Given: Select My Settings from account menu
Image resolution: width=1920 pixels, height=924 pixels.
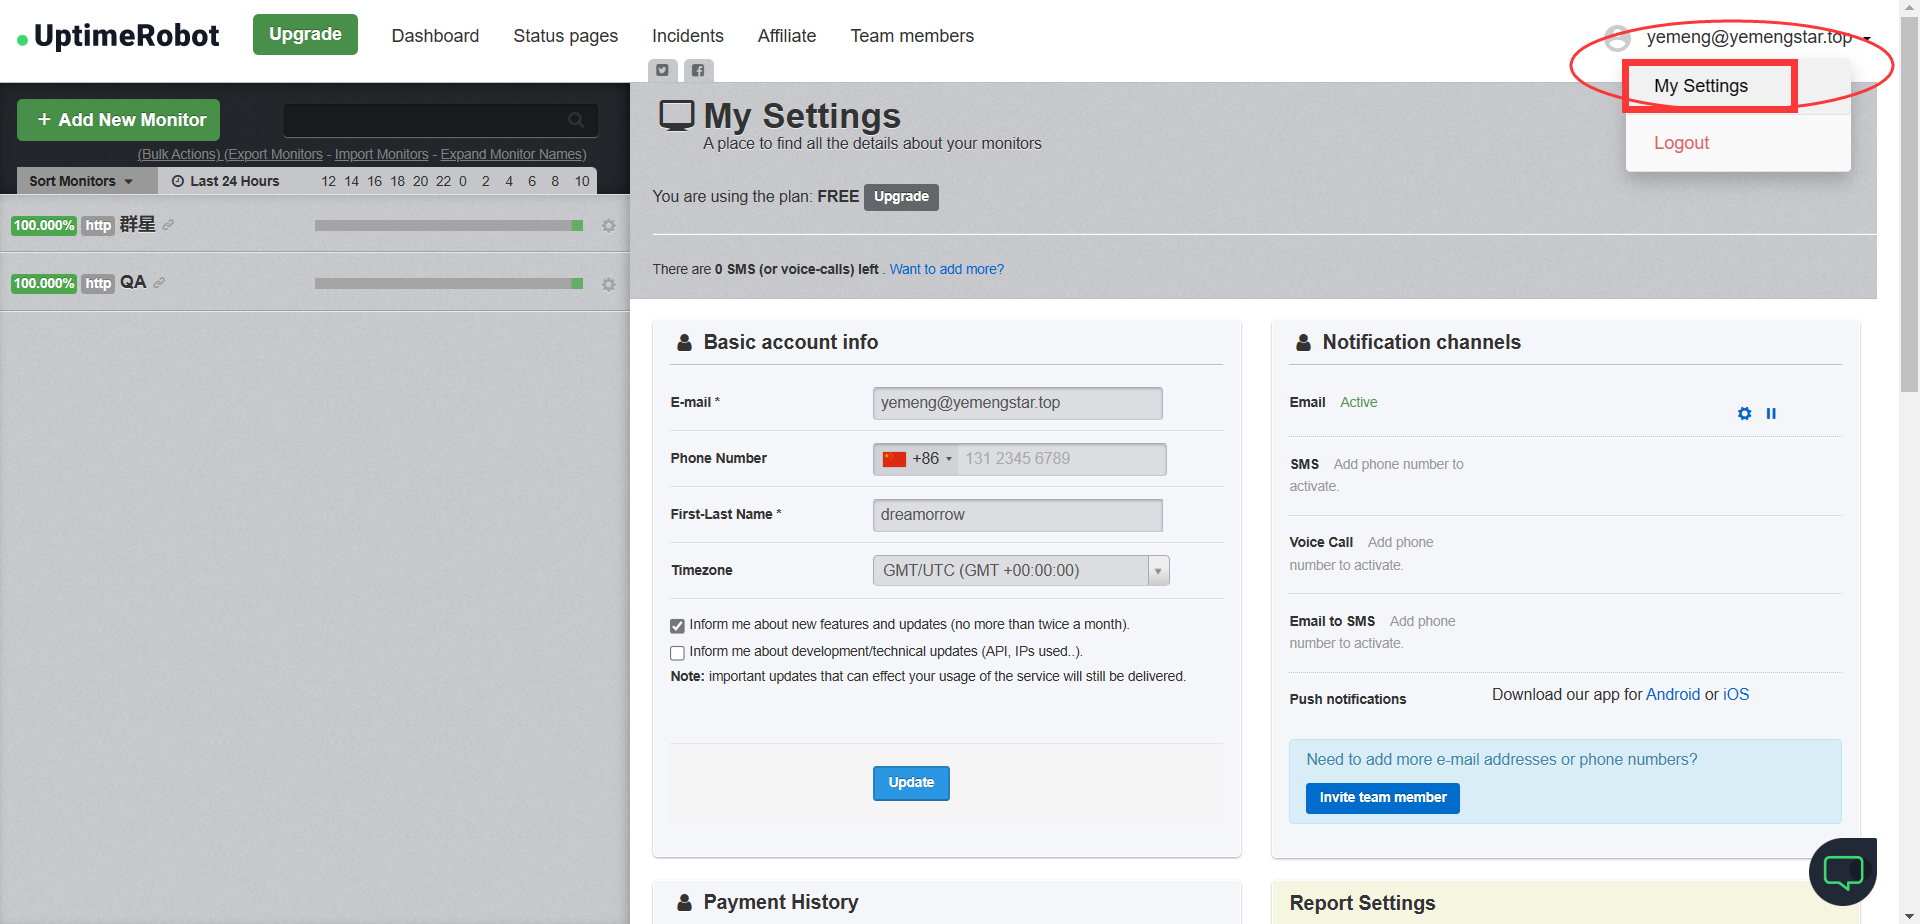Looking at the screenshot, I should 1700,86.
